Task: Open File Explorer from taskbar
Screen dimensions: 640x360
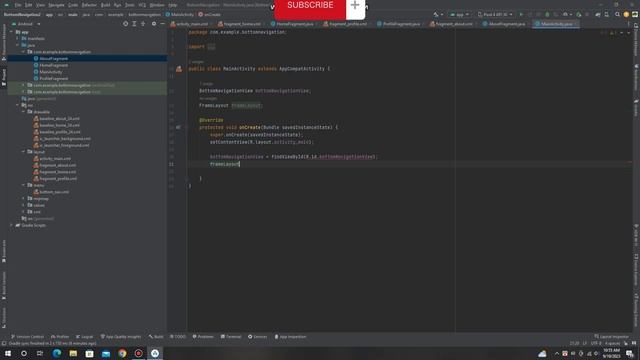Action: coord(73,353)
